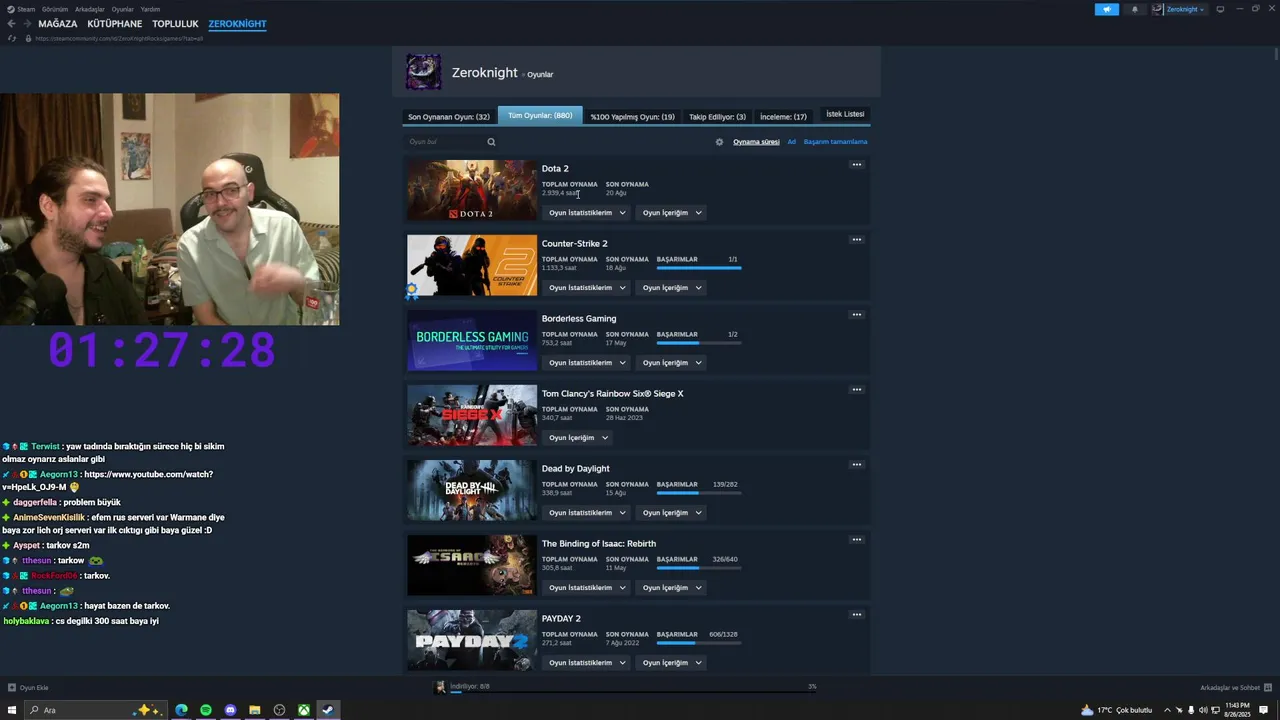
Task: Expand Borderless Gaming Oyun İstatistiklerim dropdown
Action: pyautogui.click(x=588, y=363)
